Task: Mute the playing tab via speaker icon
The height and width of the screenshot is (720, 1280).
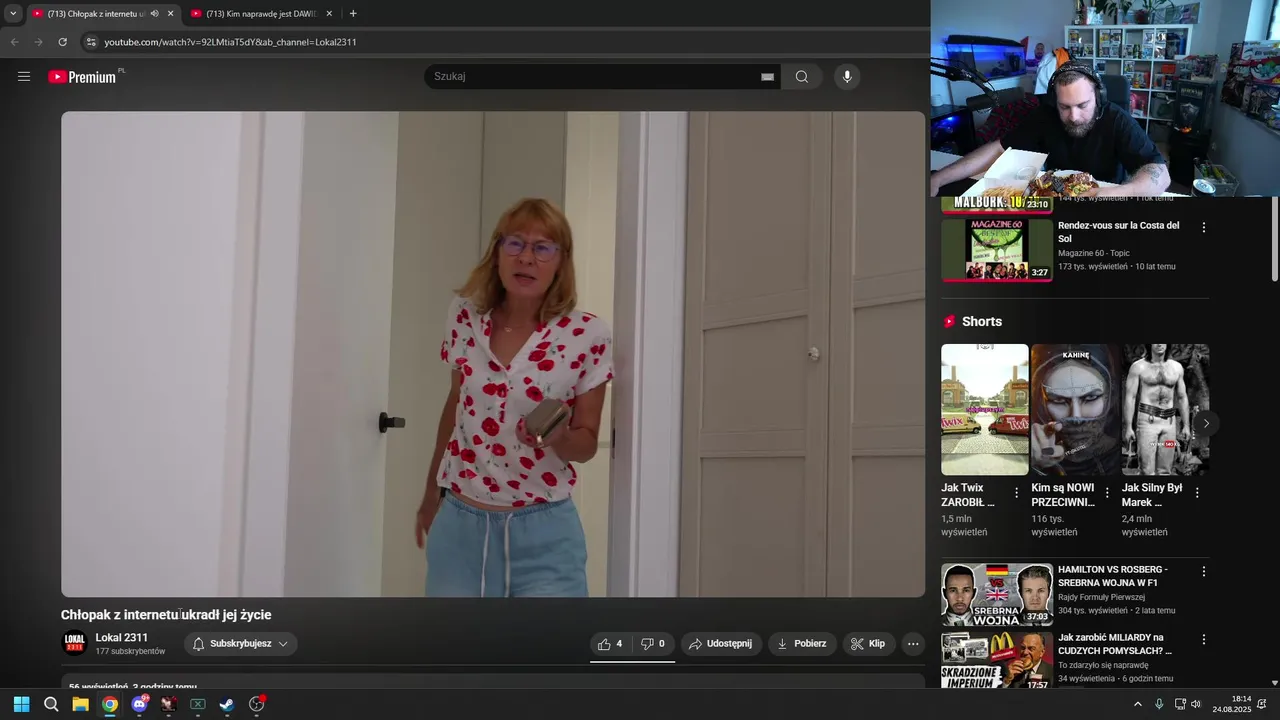Action: point(154,14)
